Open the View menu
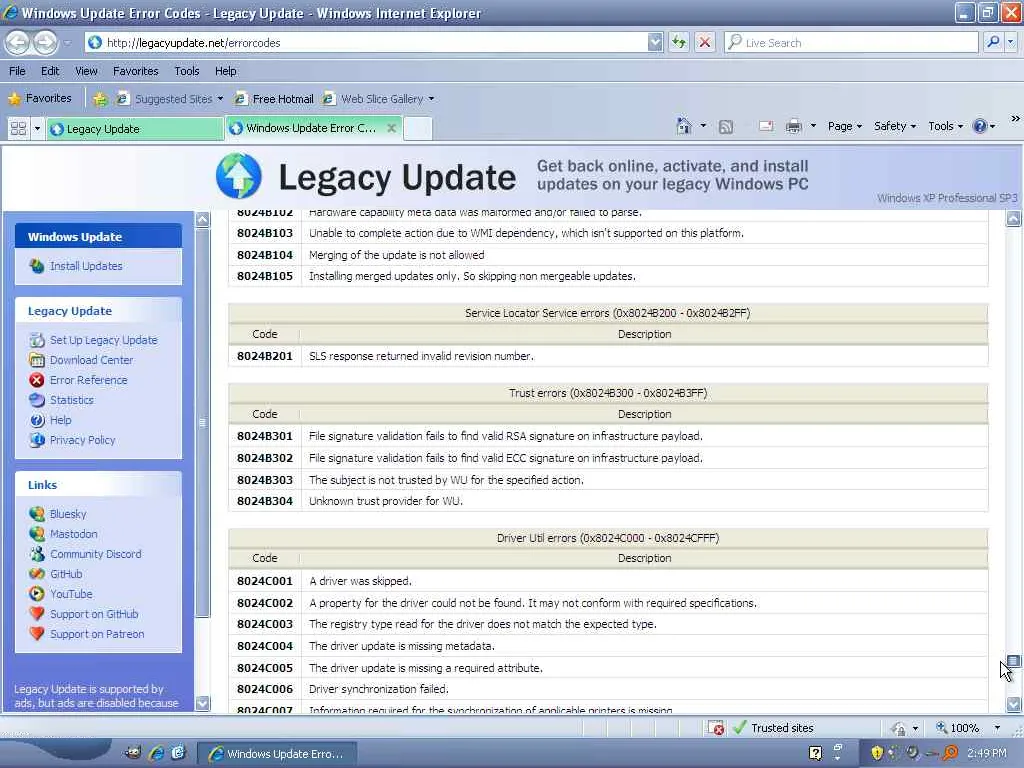This screenshot has width=1024, height=768. tap(86, 71)
